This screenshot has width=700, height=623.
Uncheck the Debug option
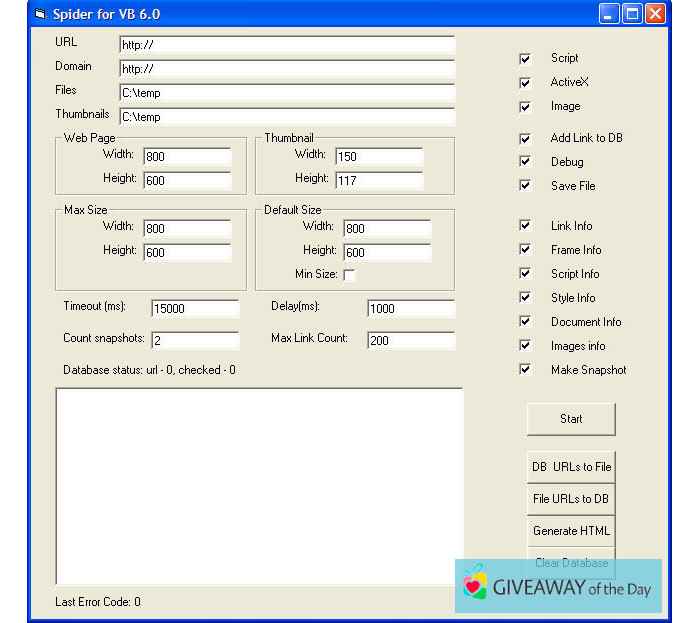pyautogui.click(x=525, y=162)
